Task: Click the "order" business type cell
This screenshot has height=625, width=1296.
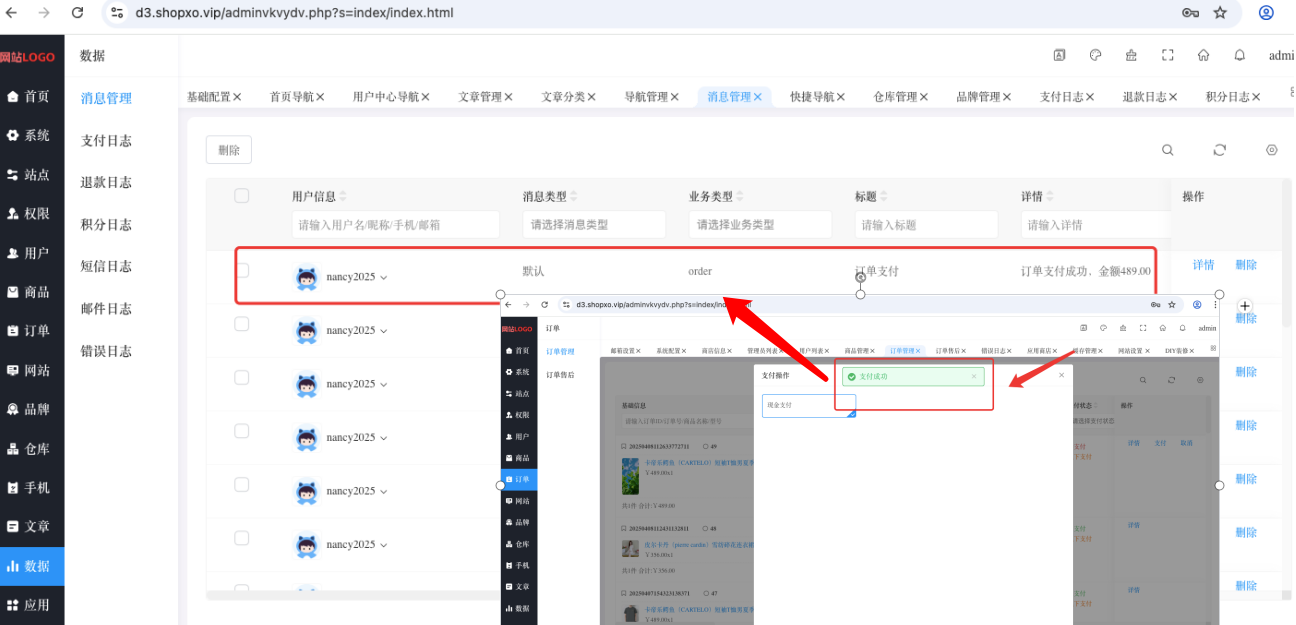Action: pyautogui.click(x=700, y=271)
